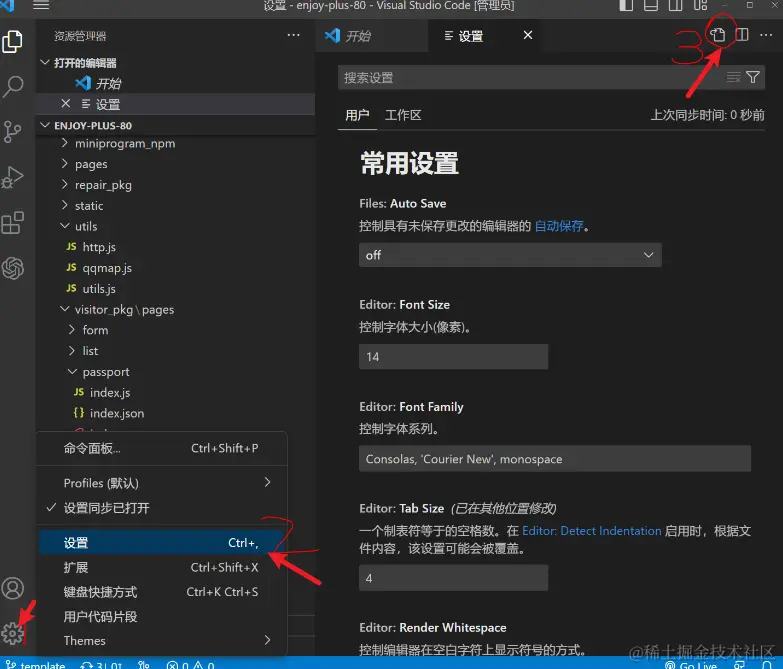
Task: Open the ChatGPT extension icon
Action: tap(12, 268)
